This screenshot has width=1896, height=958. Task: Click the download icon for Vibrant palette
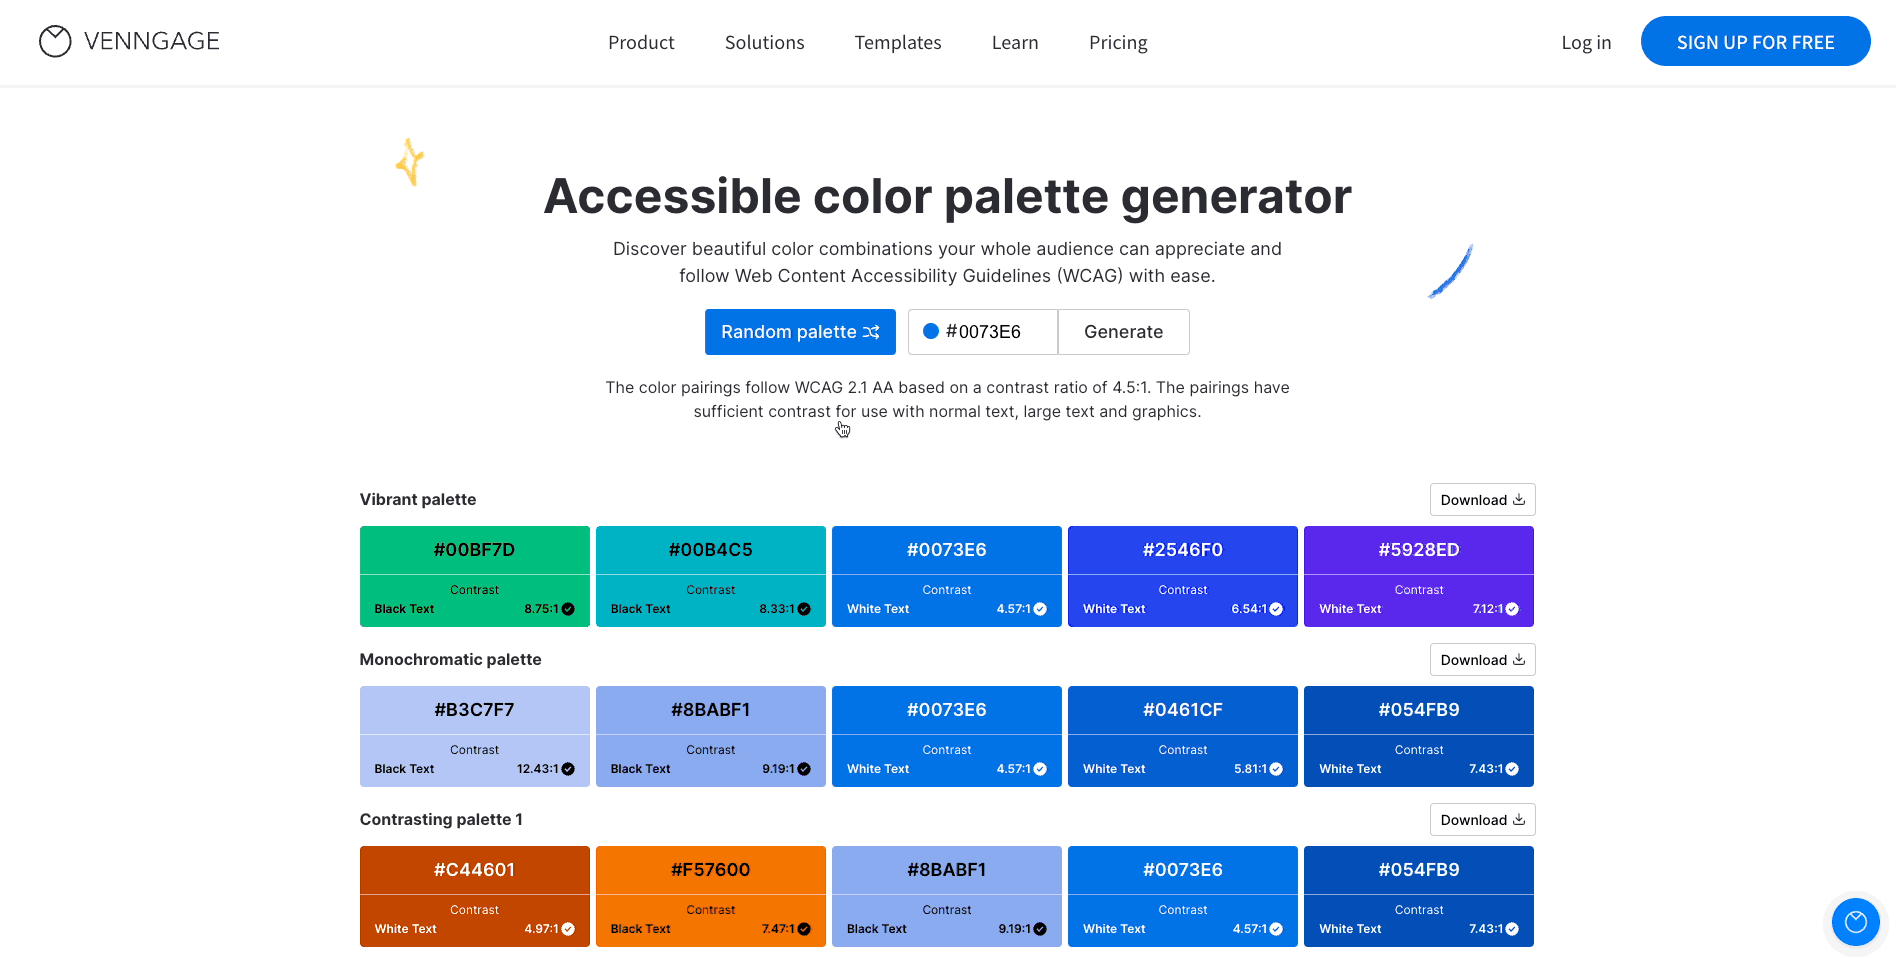point(1519,499)
